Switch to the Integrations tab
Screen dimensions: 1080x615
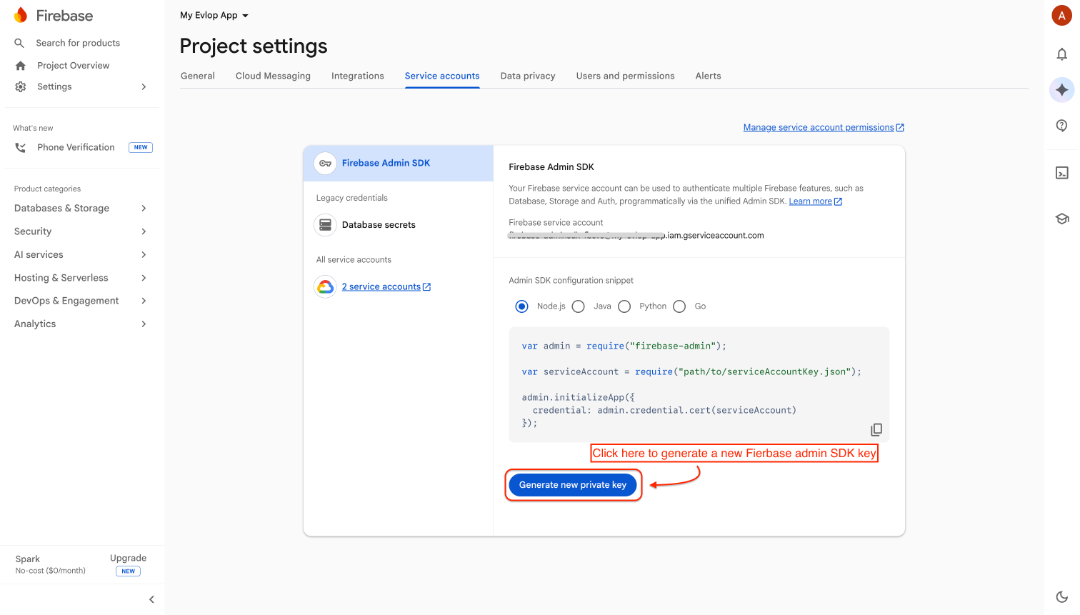(357, 76)
